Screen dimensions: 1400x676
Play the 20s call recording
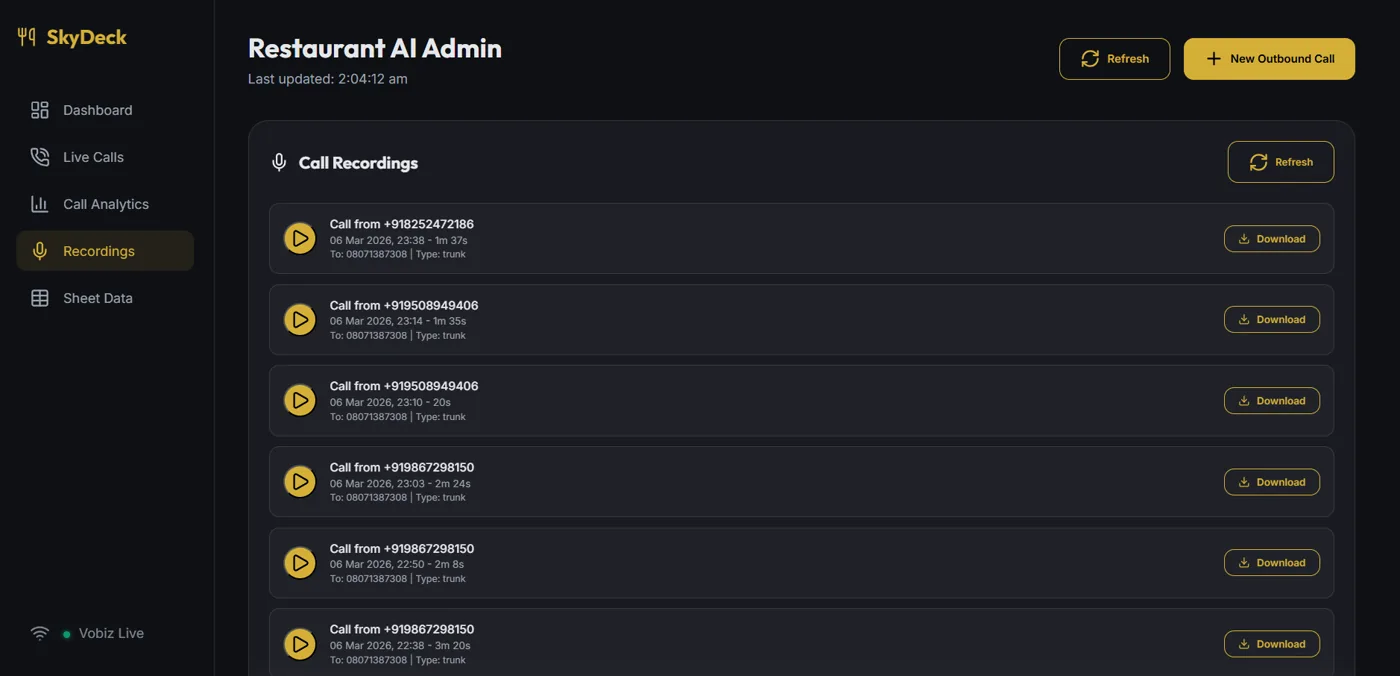coord(300,401)
